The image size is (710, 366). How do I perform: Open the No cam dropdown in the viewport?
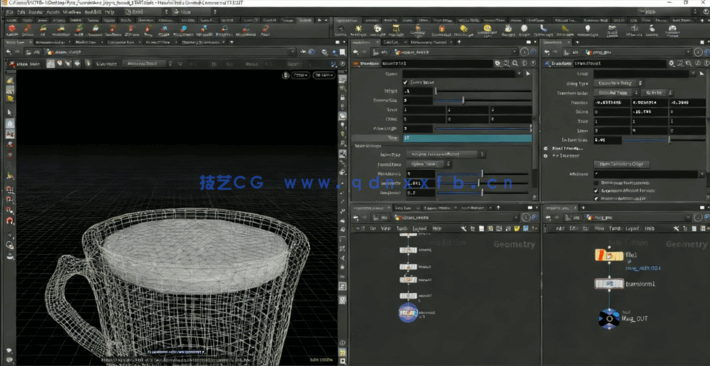[x=323, y=75]
